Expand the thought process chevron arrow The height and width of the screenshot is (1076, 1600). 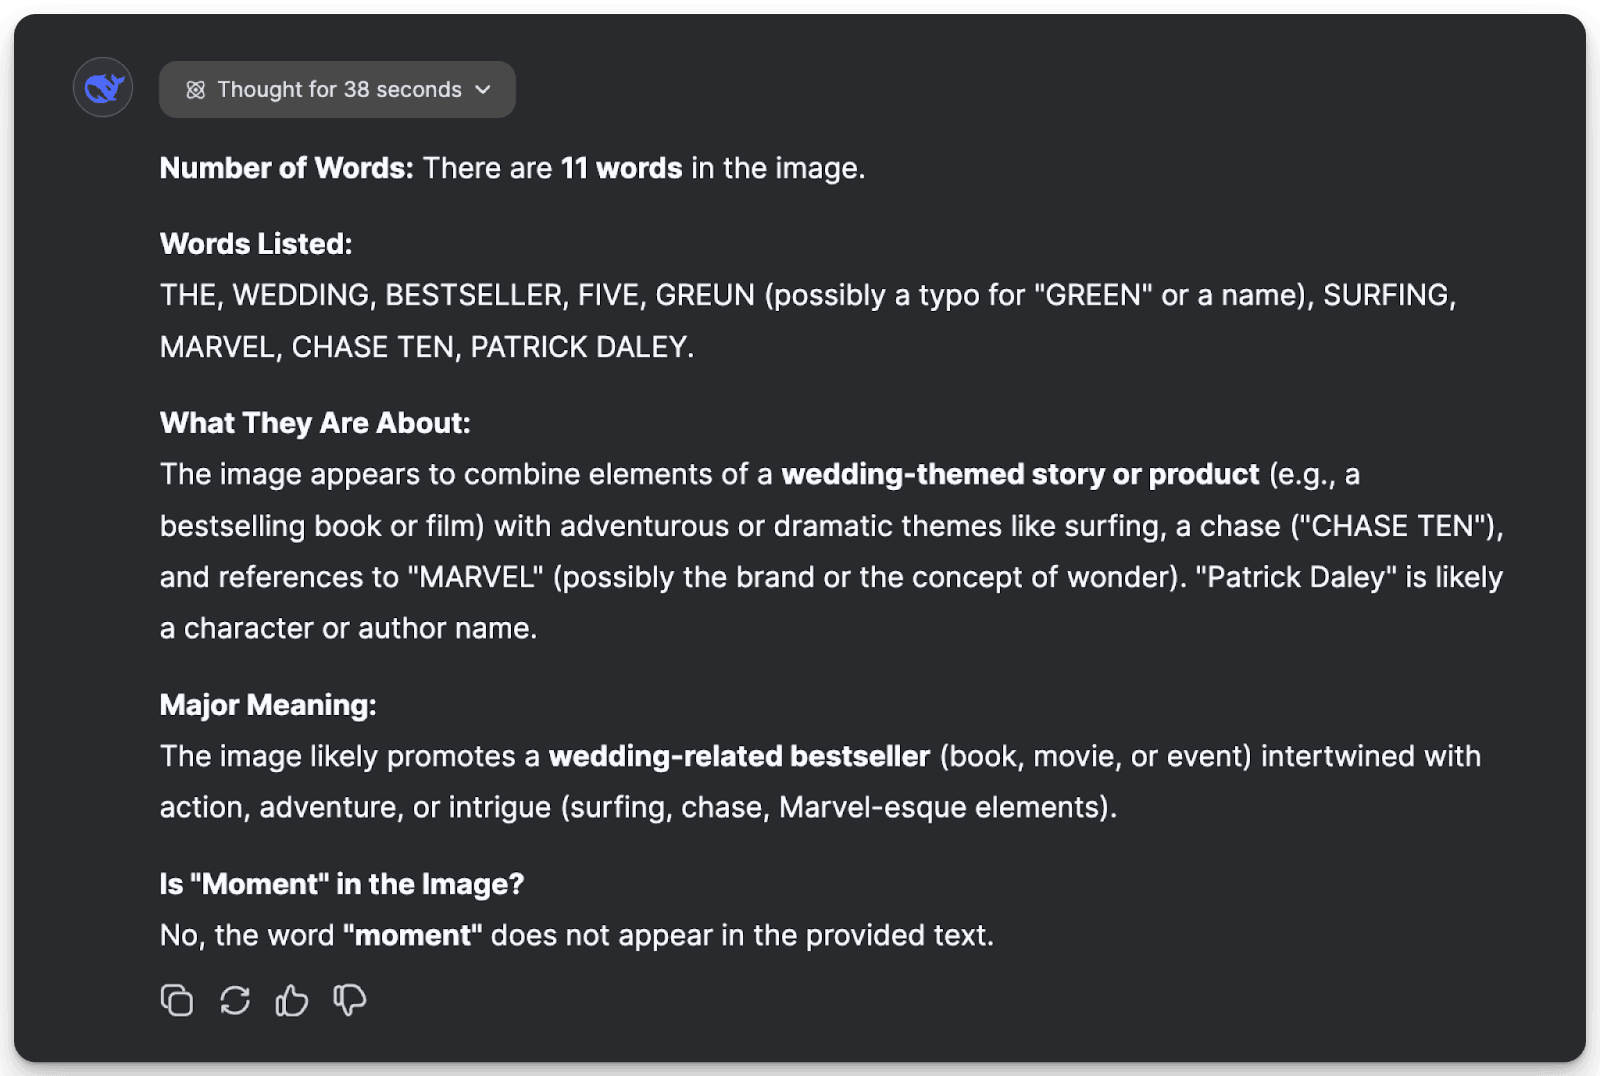484,90
